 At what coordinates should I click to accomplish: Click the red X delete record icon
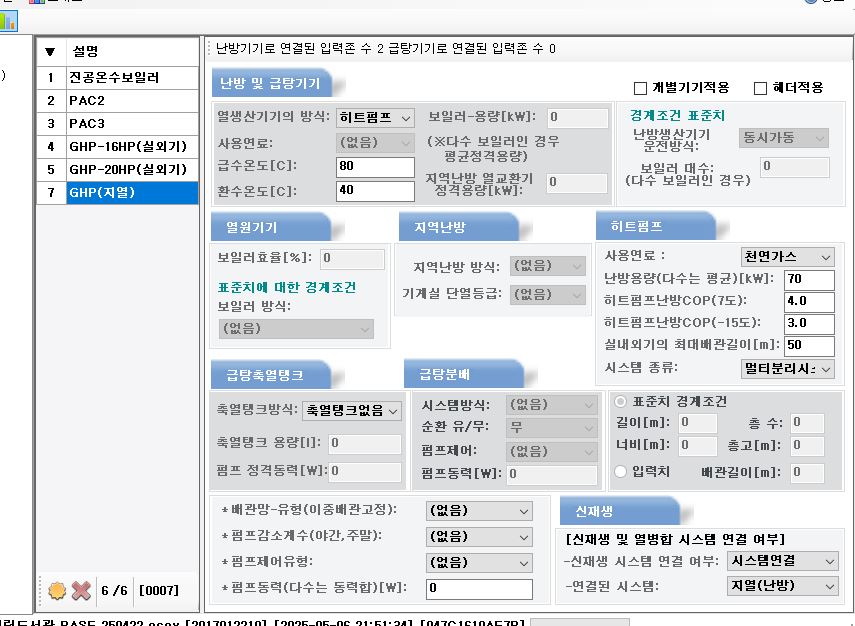(x=81, y=590)
